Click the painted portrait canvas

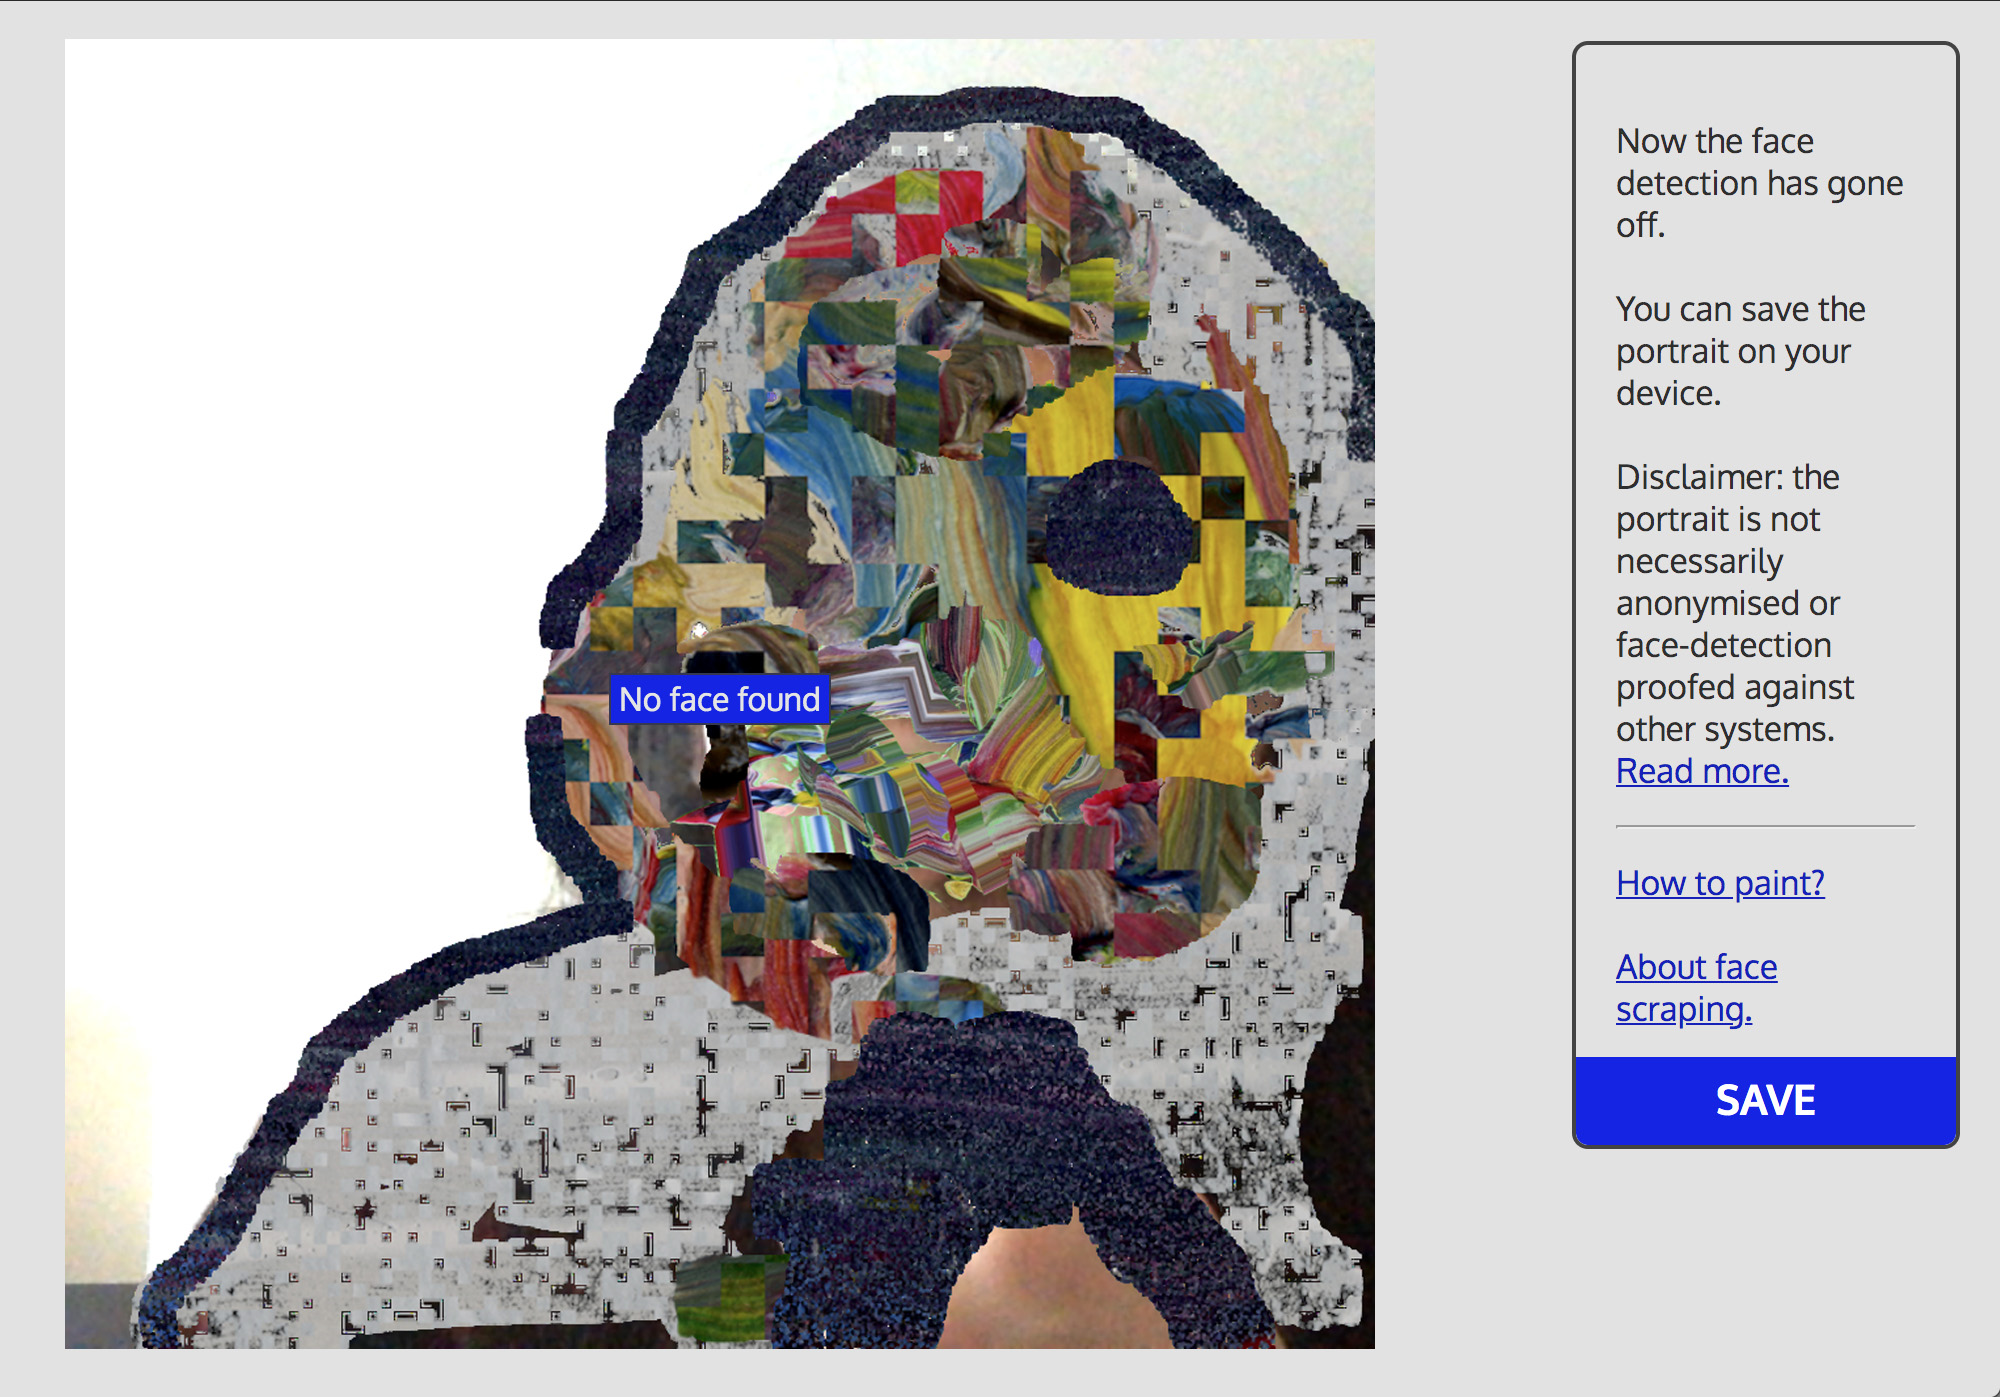click(720, 694)
